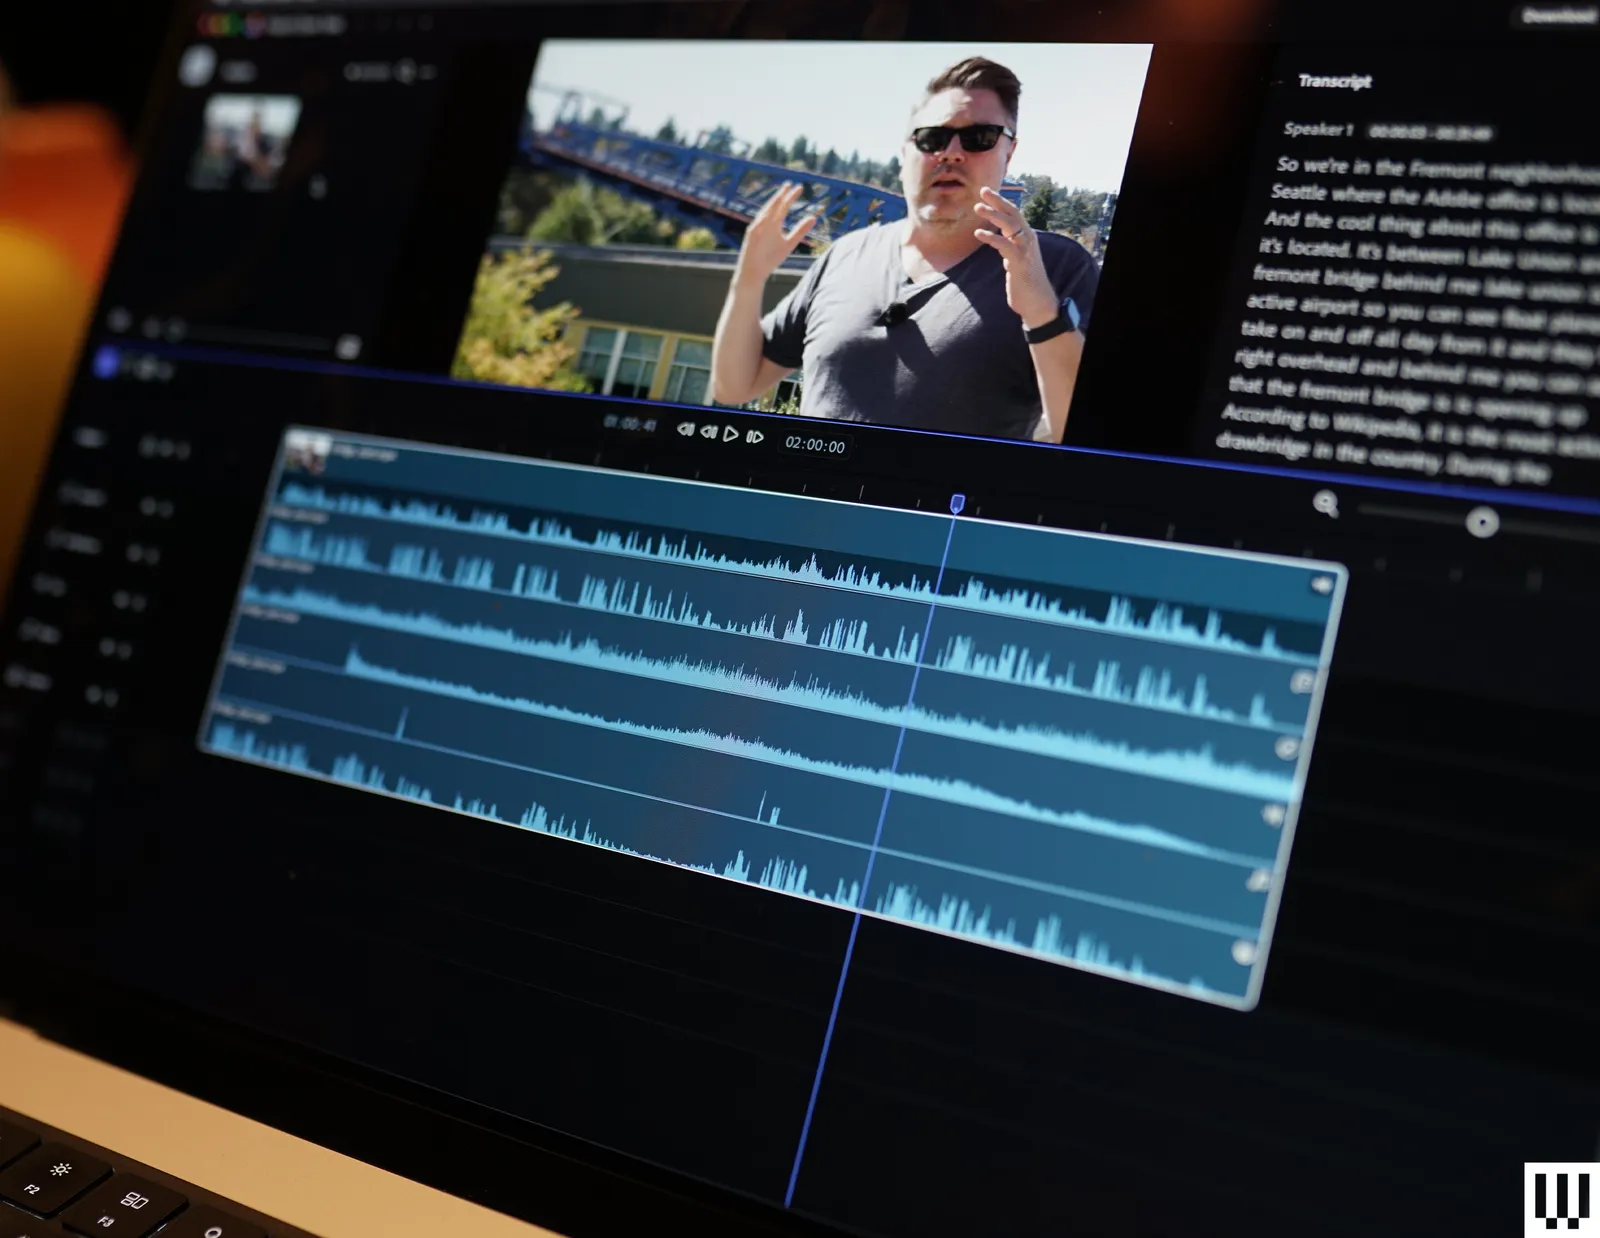The image size is (1600, 1238).
Task: Click the Download button in the top-right corner
Action: (x=1557, y=15)
